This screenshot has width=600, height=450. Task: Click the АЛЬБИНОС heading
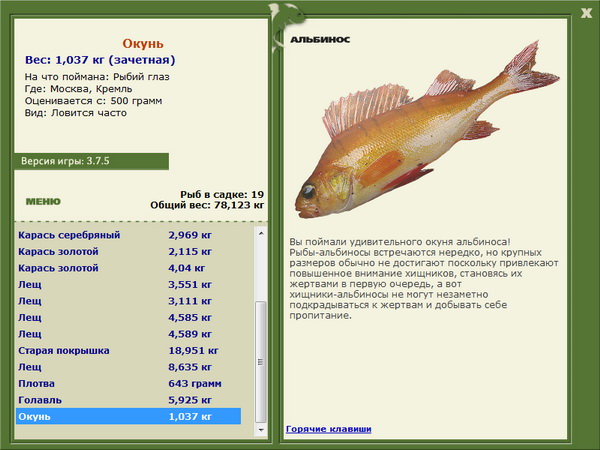coord(320,39)
